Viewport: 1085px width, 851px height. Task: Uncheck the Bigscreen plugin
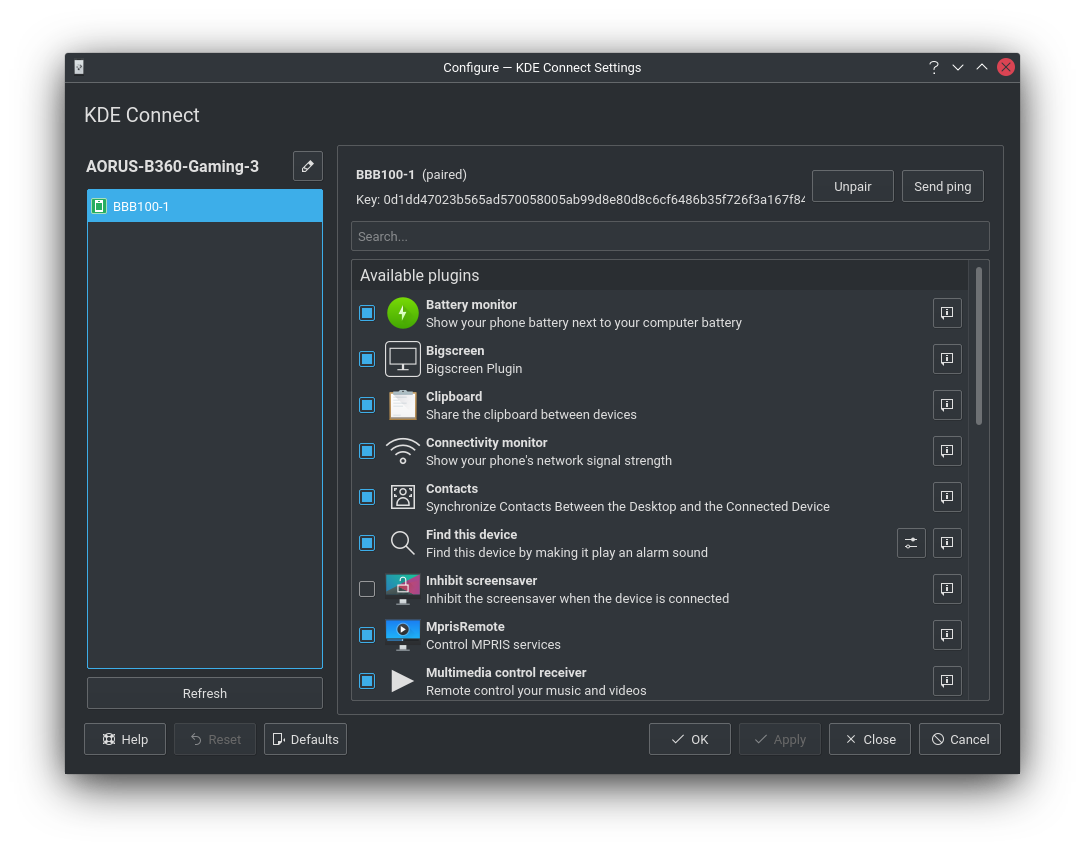click(x=367, y=359)
